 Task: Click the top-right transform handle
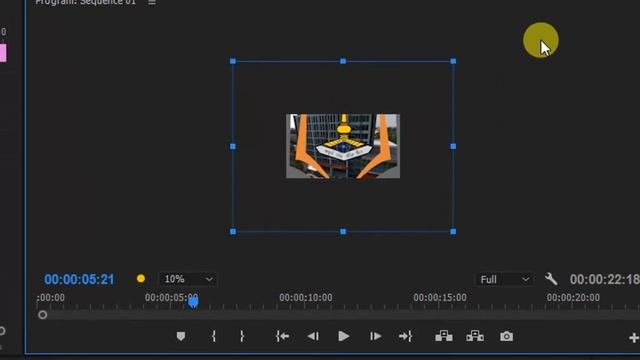point(453,61)
